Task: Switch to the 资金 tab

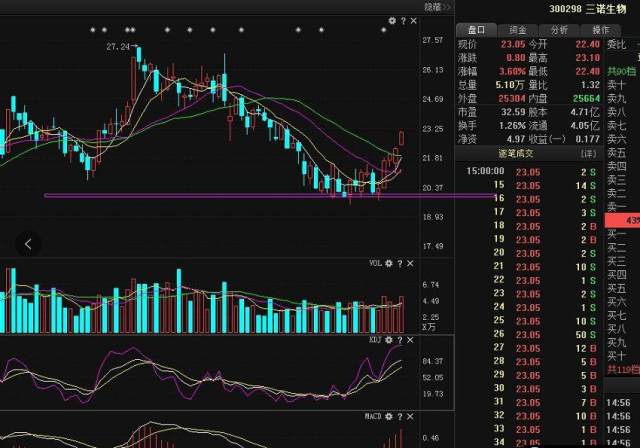Action: click(518, 30)
